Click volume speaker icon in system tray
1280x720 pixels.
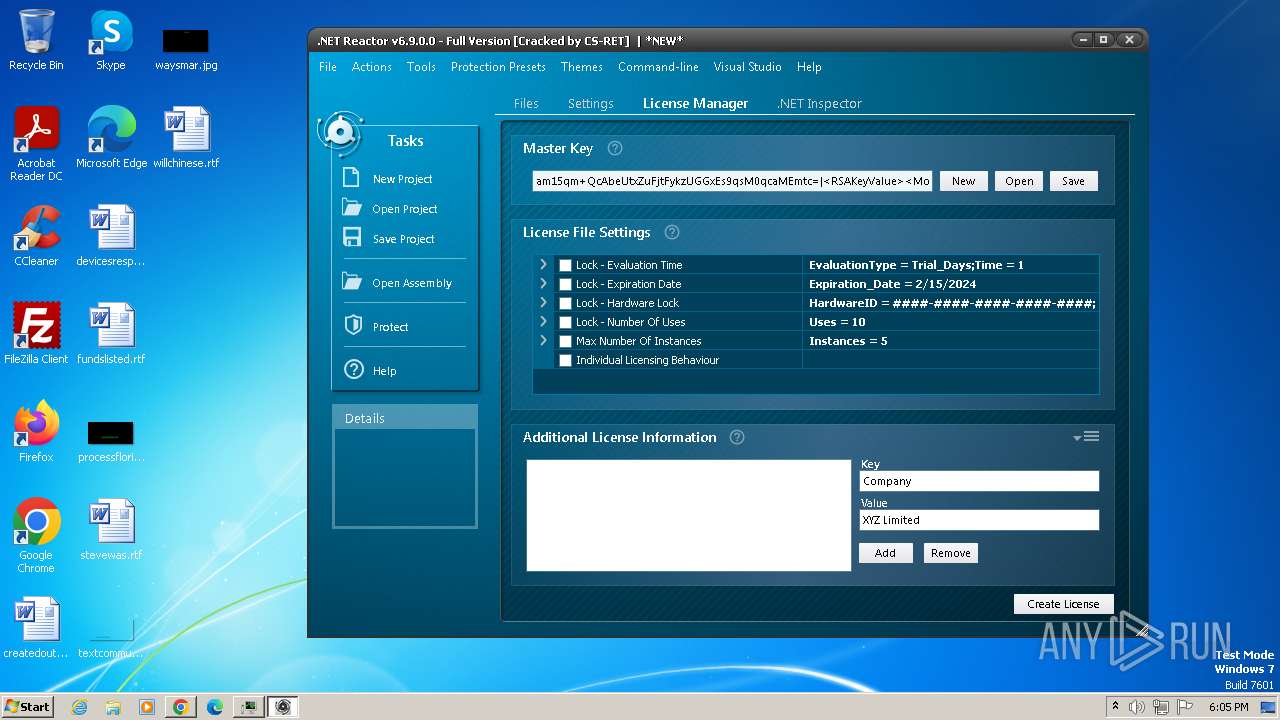(x=1137, y=707)
